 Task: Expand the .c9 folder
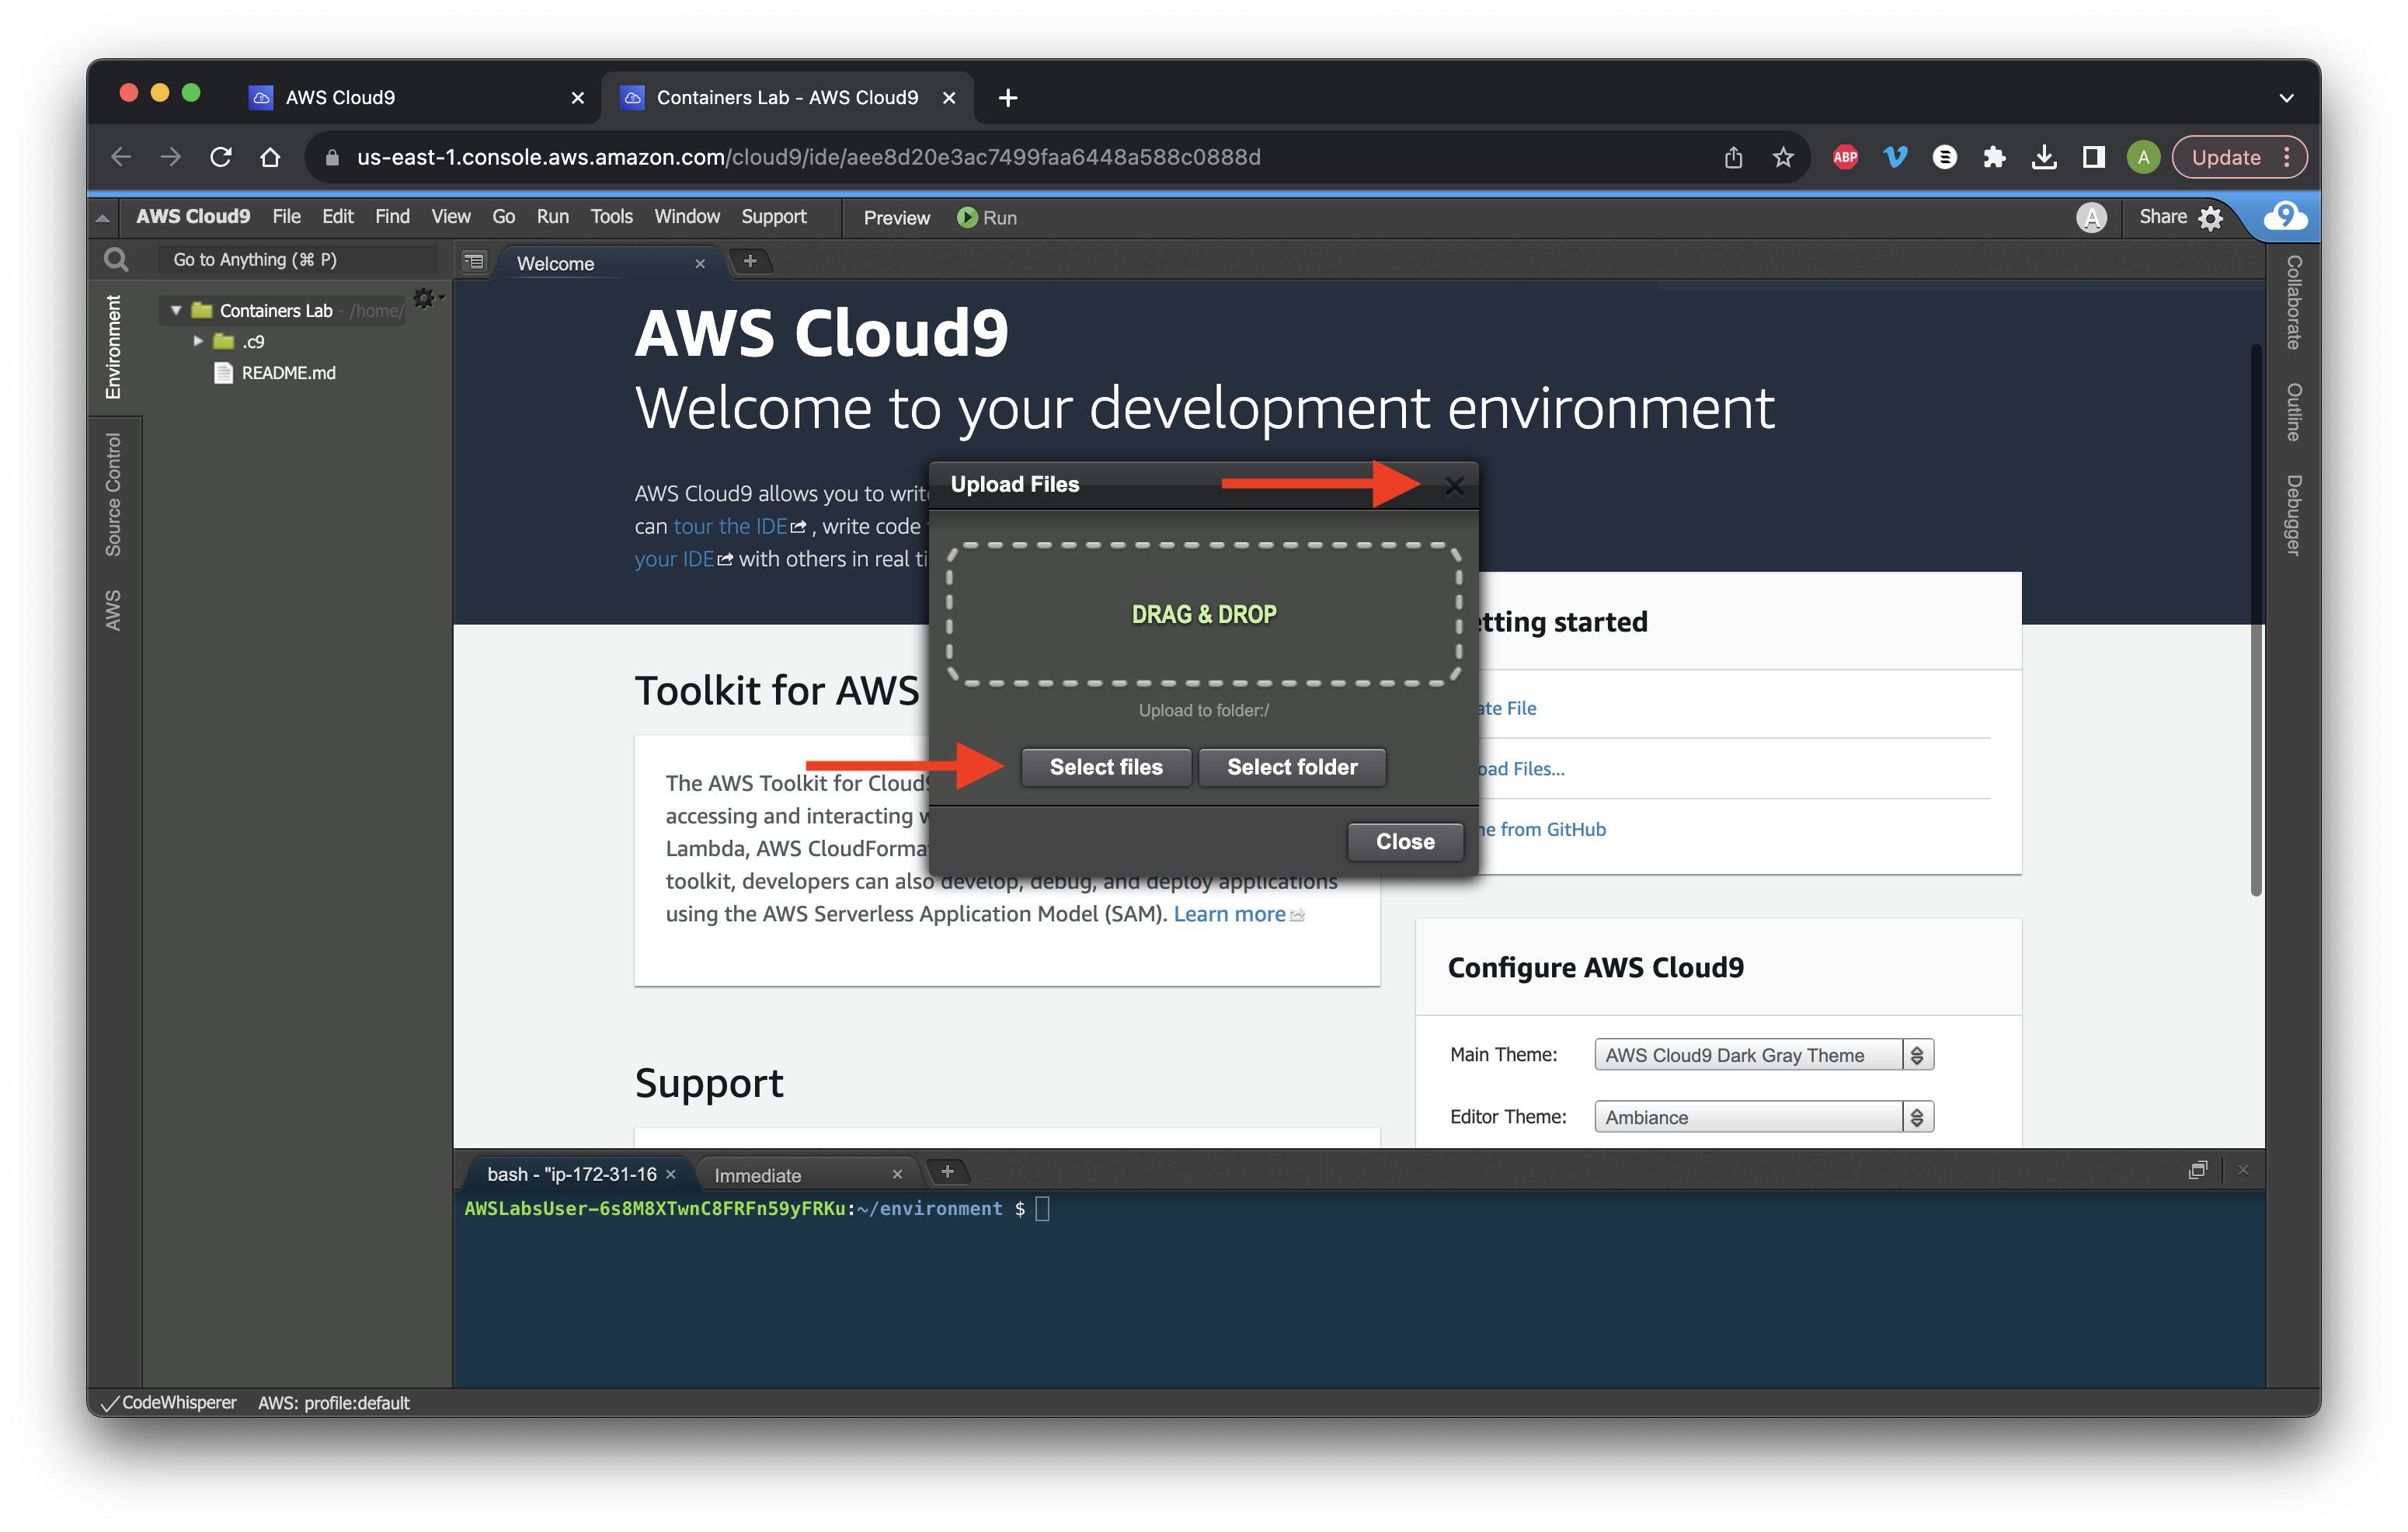click(198, 341)
